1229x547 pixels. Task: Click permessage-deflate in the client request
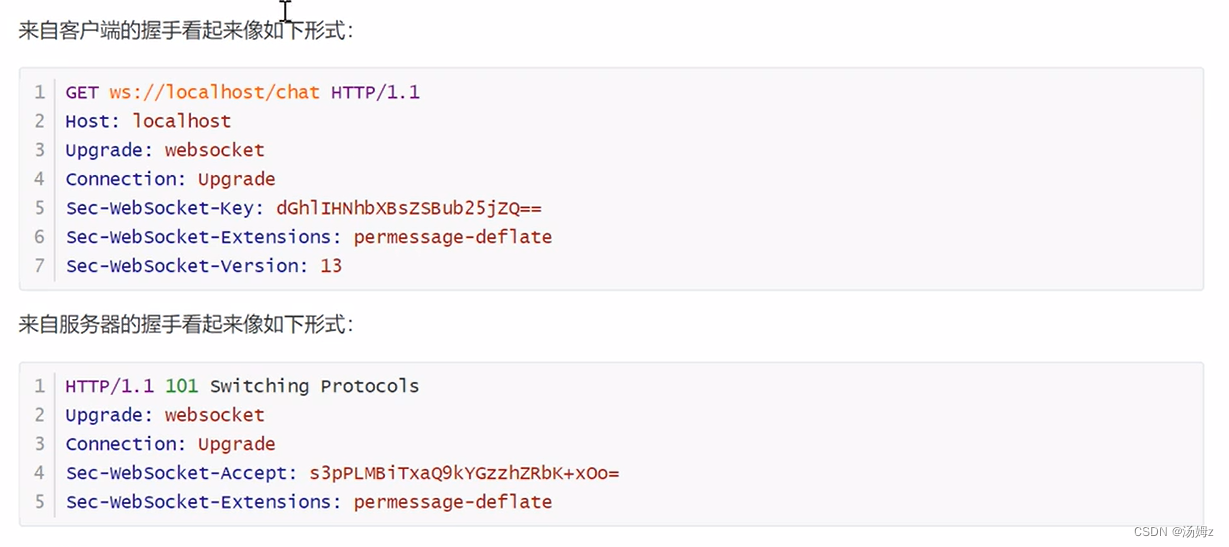coord(452,237)
